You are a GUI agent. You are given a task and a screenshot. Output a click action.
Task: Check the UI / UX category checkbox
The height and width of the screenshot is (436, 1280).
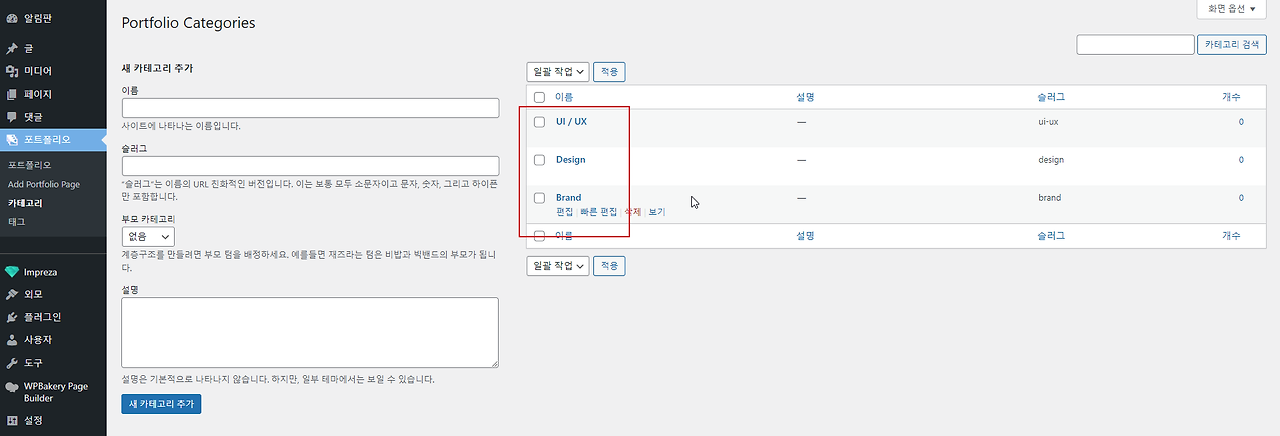click(540, 122)
